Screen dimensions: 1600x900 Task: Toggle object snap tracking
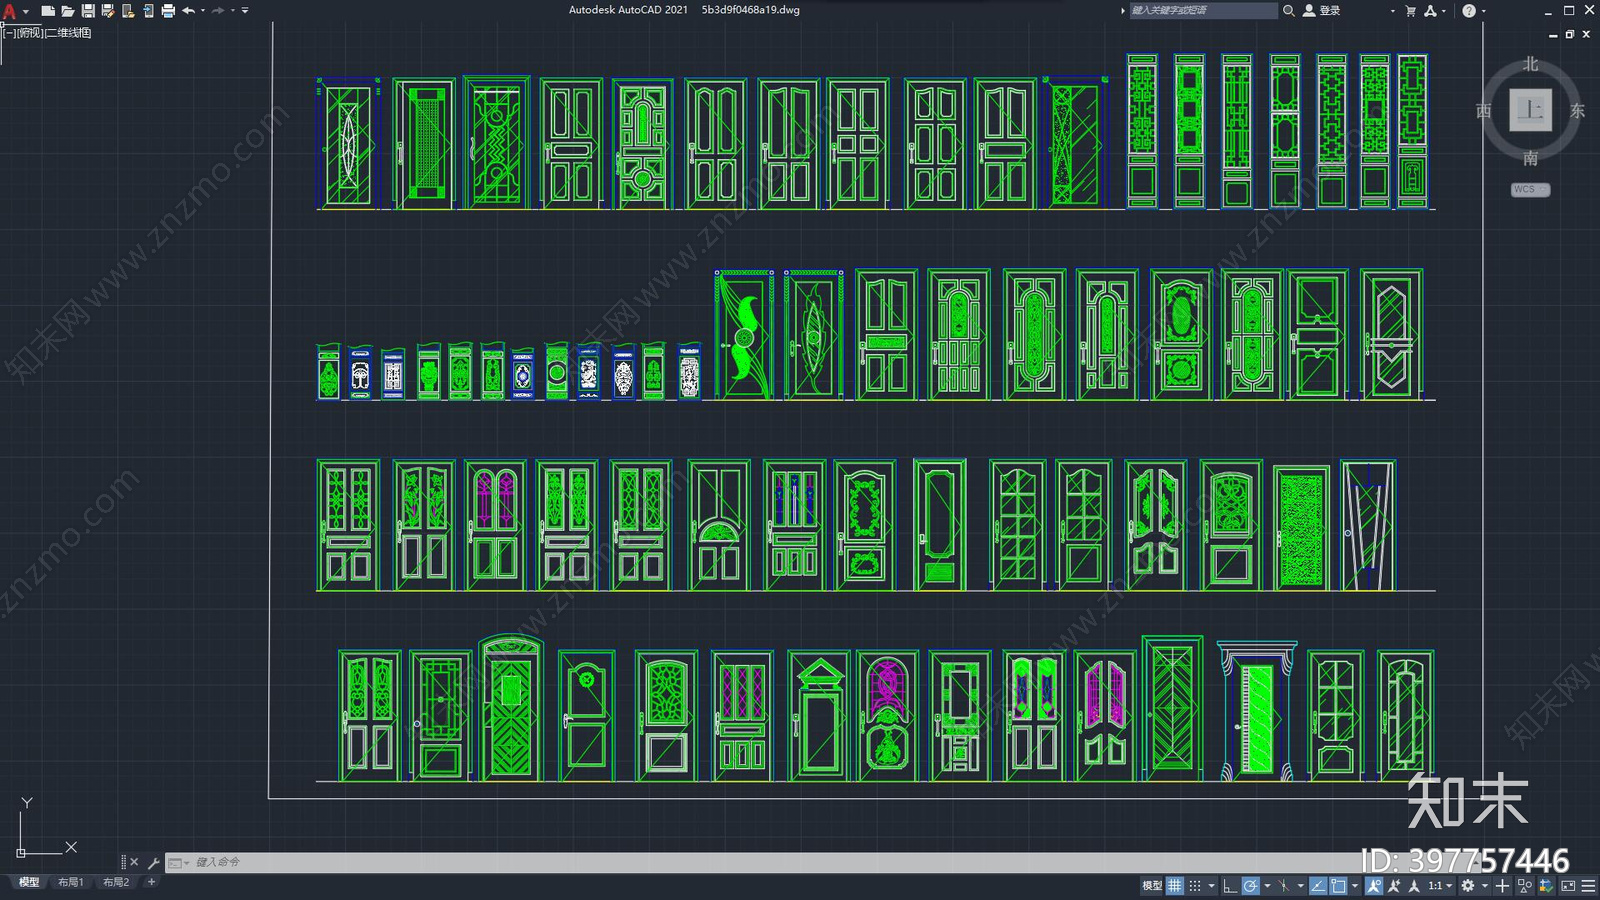(1318, 886)
